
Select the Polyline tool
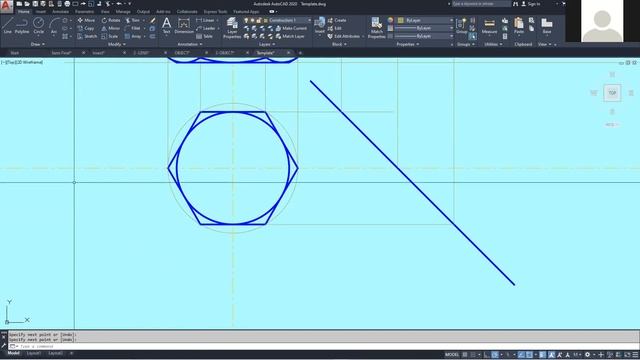click(22, 25)
